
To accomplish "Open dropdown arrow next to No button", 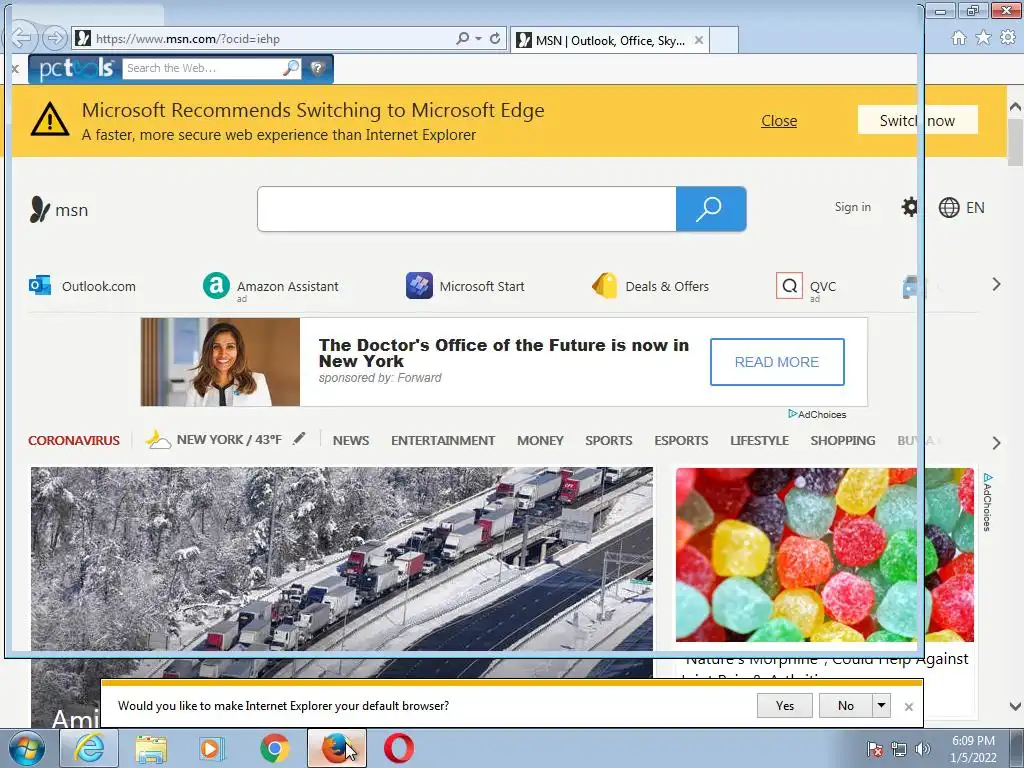I will pos(881,705).
